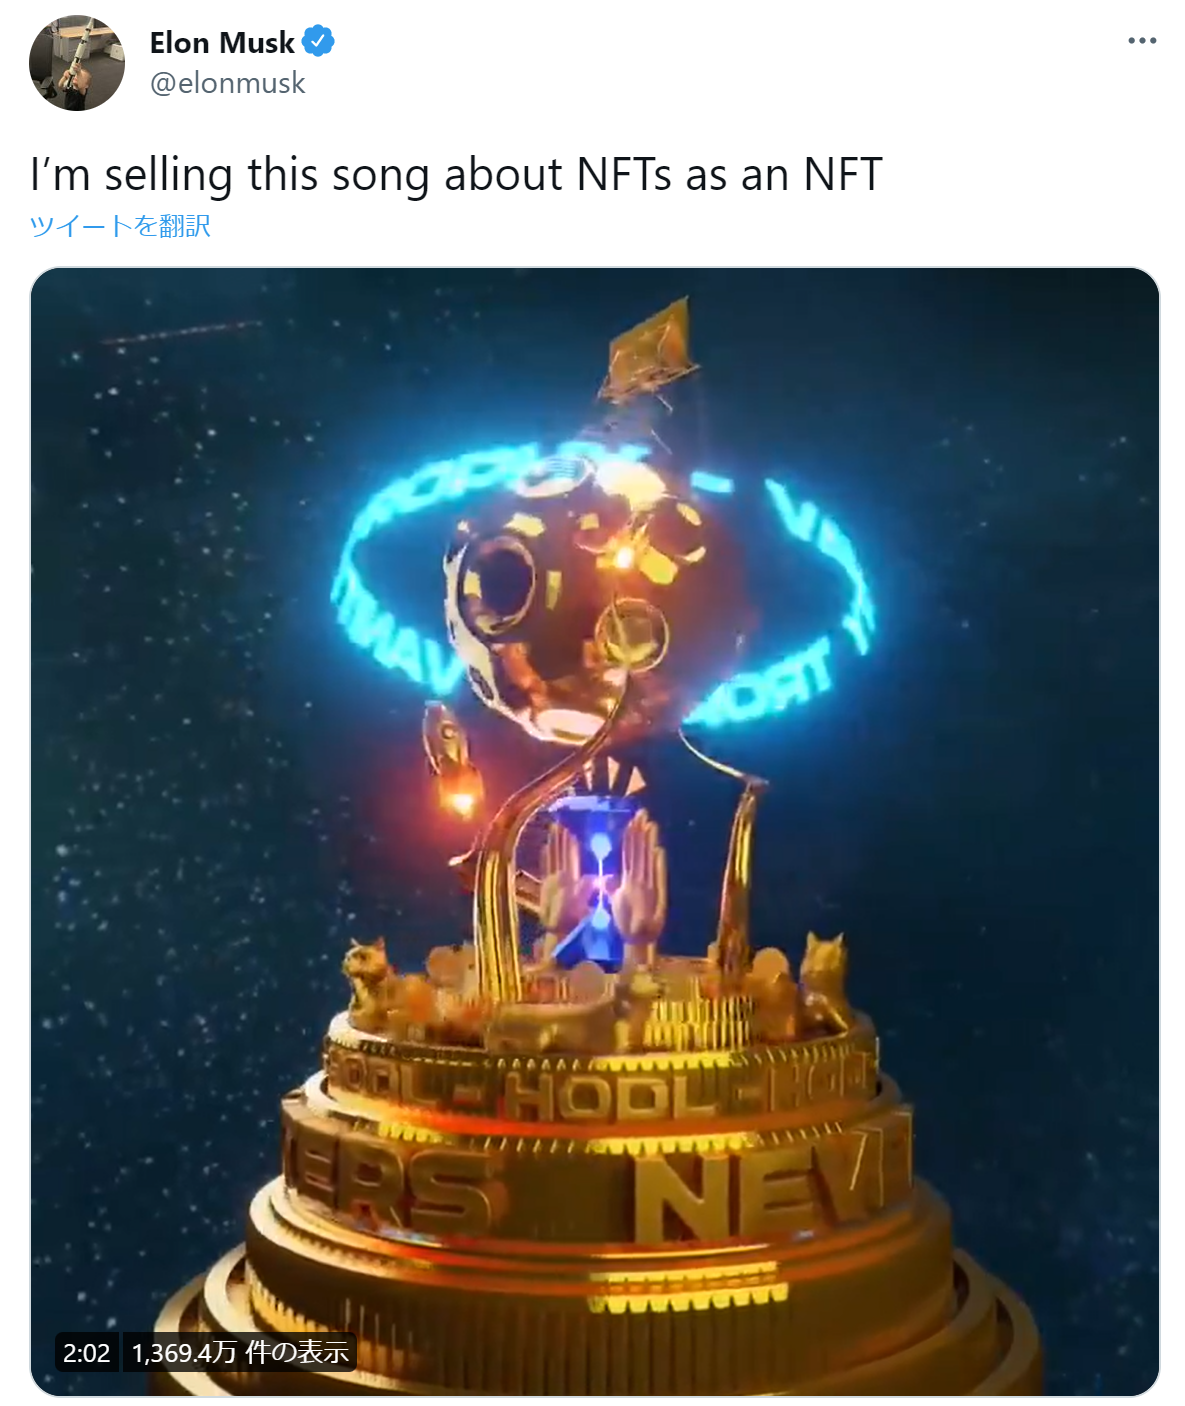Select the tweet text about NFTs
Screen dimensions: 1185x1406
[456, 174]
